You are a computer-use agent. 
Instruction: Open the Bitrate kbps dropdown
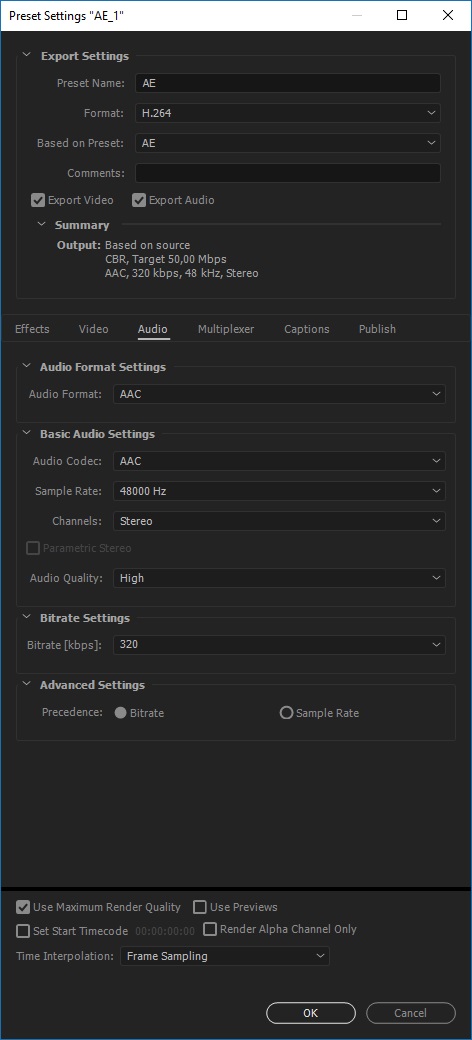279,645
